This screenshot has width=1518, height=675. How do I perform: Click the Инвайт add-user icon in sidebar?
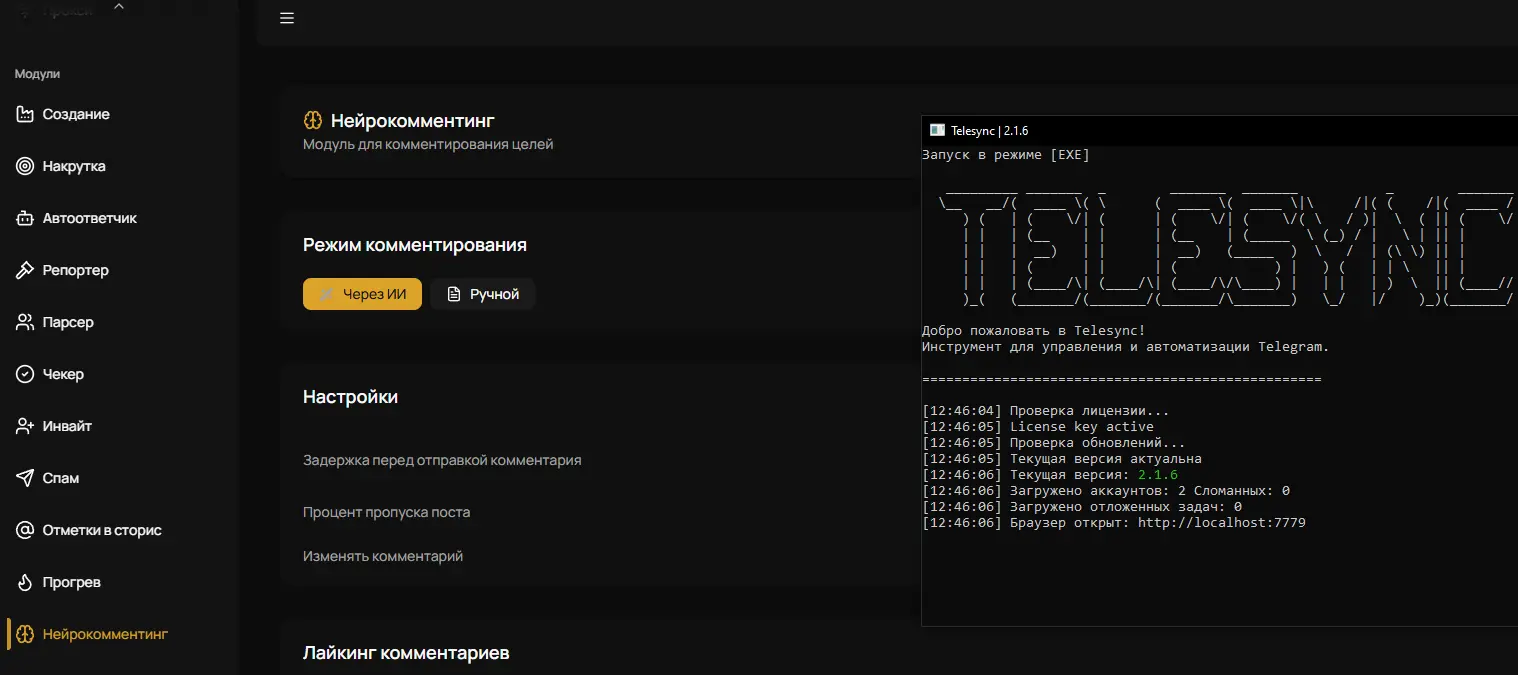tap(25, 426)
